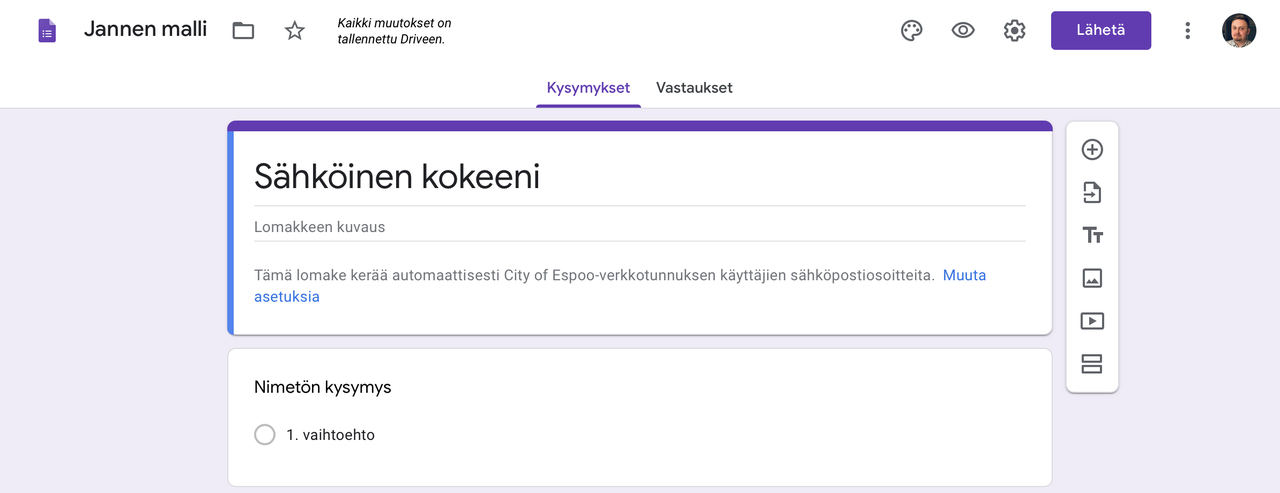The width and height of the screenshot is (1280, 493).
Task: Open the theme customization palette
Action: [x=911, y=30]
